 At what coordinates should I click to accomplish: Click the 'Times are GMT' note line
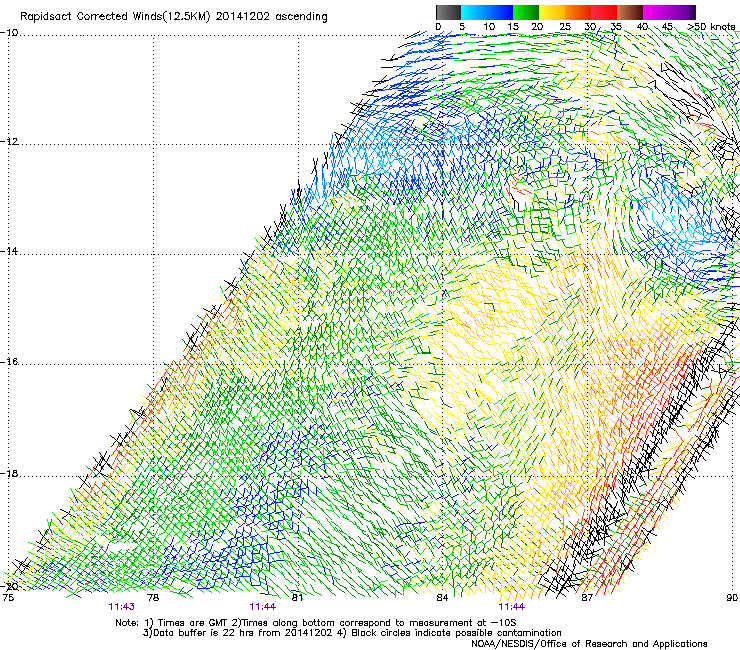tap(316, 623)
